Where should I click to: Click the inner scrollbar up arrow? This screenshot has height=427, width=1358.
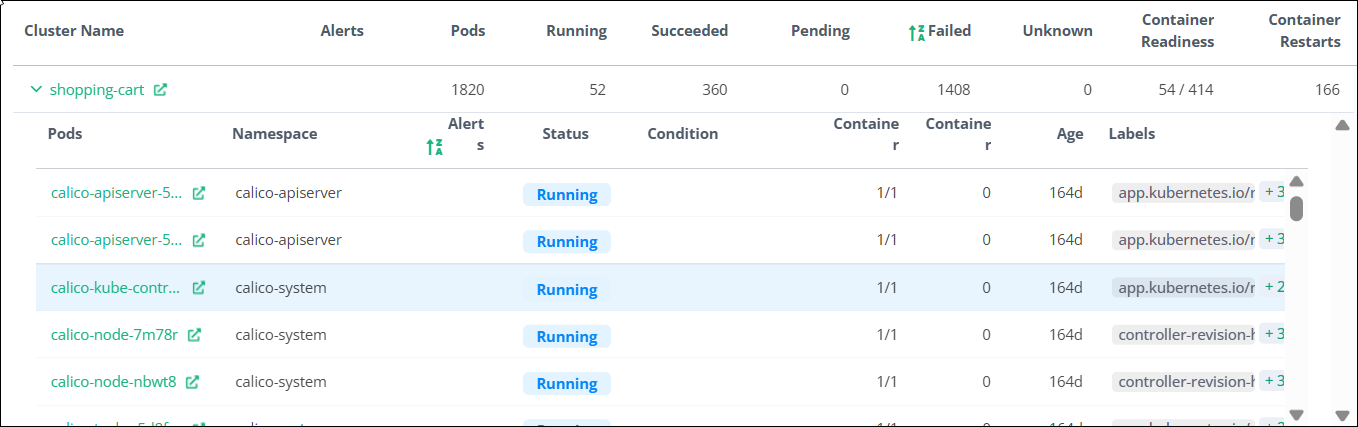(1296, 182)
